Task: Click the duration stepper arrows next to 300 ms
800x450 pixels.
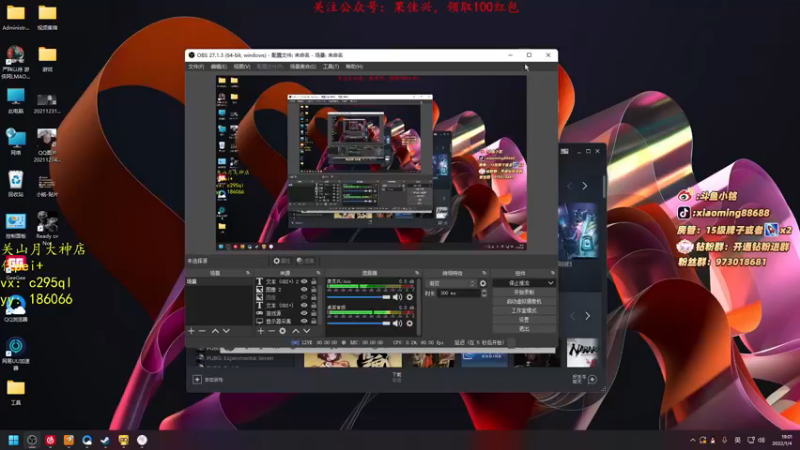Action: (484, 293)
